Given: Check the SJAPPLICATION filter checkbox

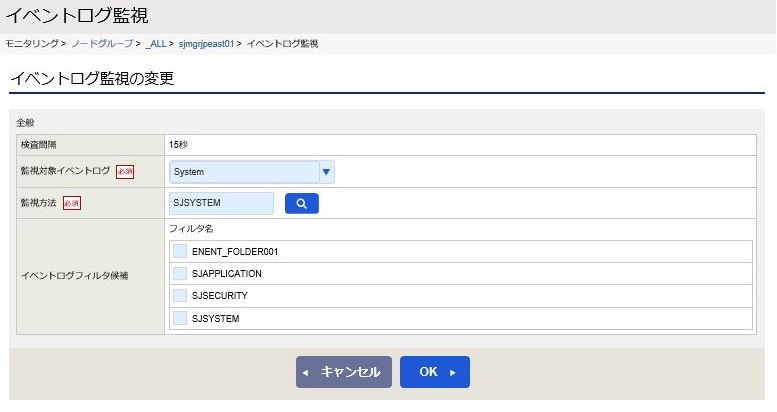Looking at the screenshot, I should [x=180, y=273].
